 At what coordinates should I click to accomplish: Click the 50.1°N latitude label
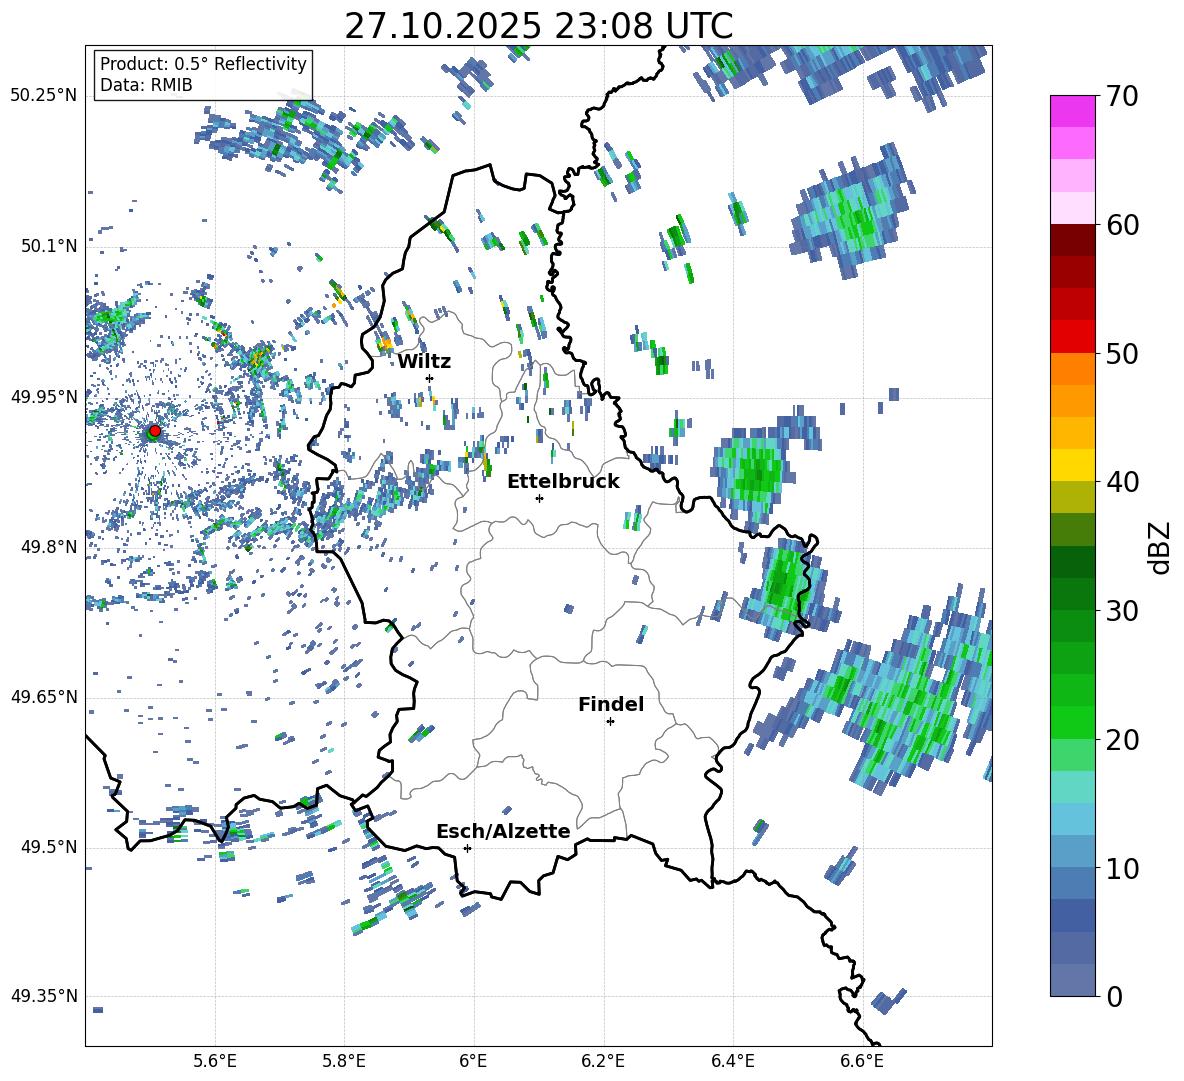[48, 246]
